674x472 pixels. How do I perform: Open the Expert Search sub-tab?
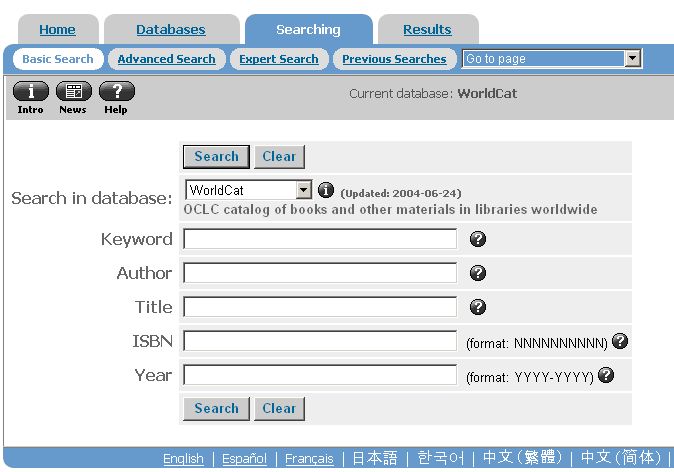pos(279,59)
